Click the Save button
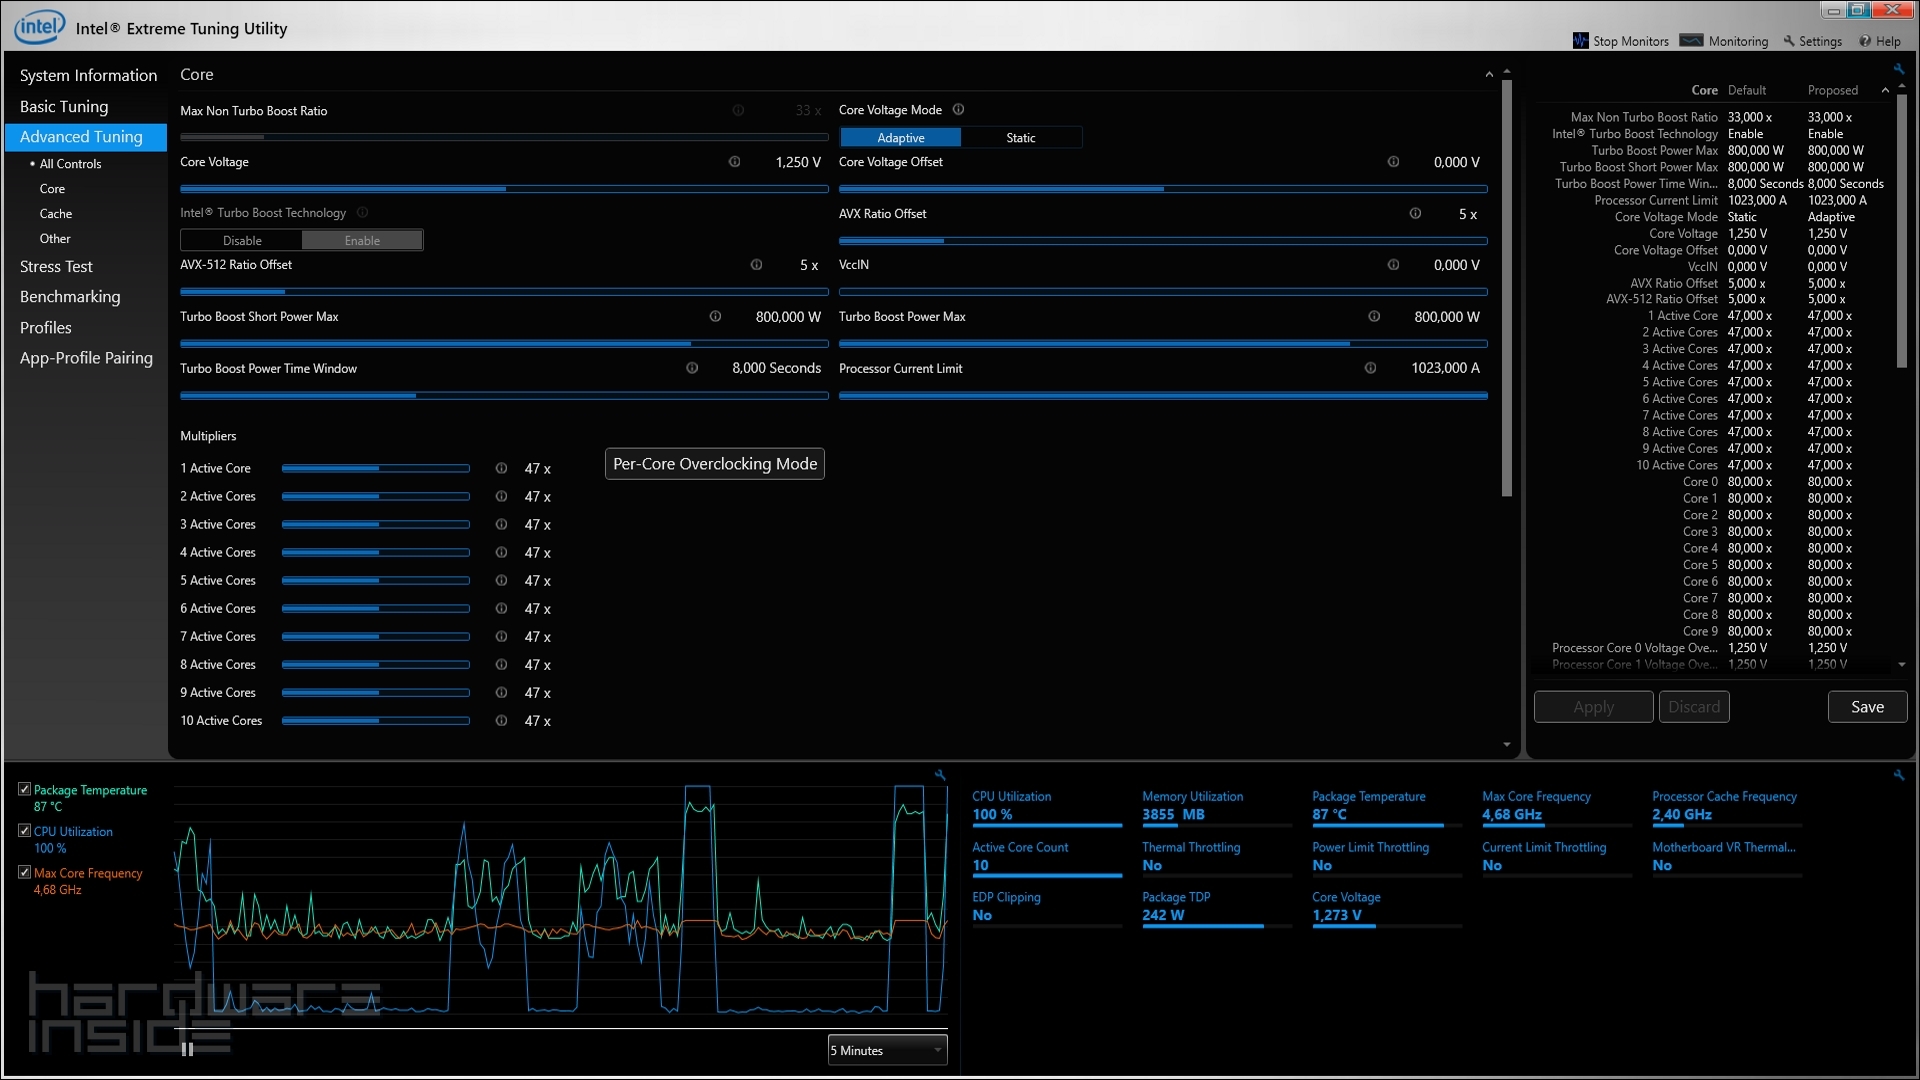Screen dimensions: 1920x1080 (x=1867, y=707)
